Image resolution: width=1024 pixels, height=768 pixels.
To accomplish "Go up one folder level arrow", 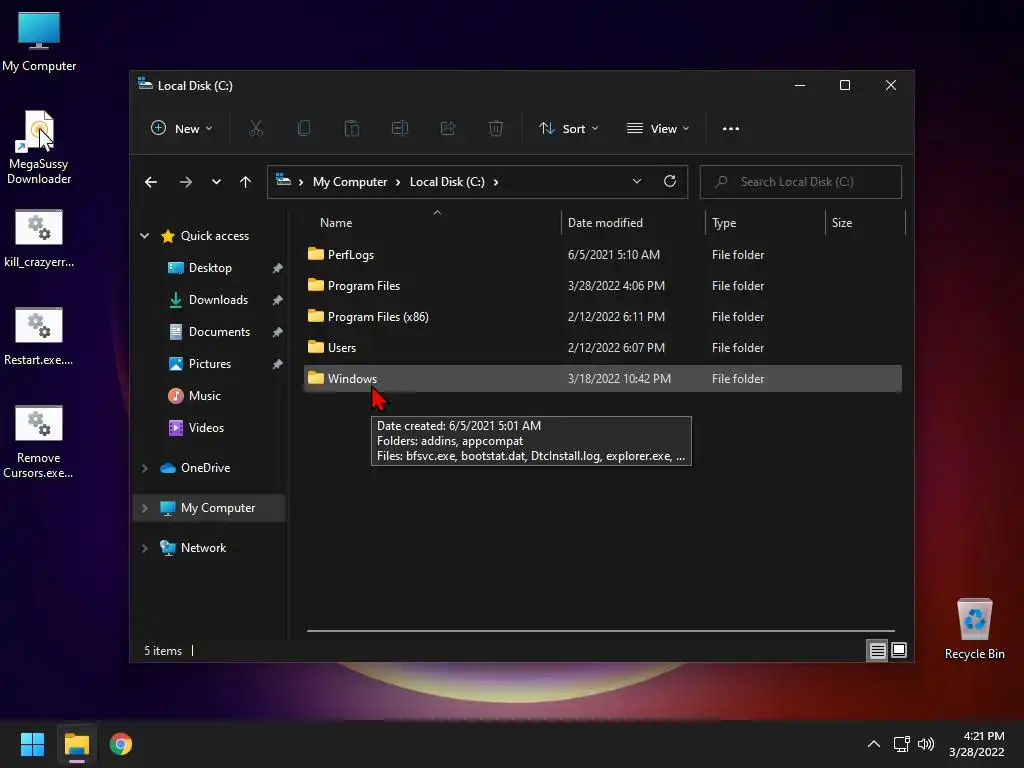I will 246,182.
